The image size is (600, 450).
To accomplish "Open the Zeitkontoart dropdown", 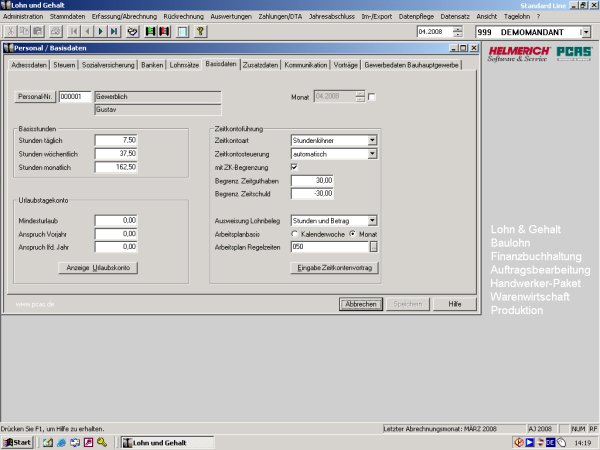I will tap(372, 140).
